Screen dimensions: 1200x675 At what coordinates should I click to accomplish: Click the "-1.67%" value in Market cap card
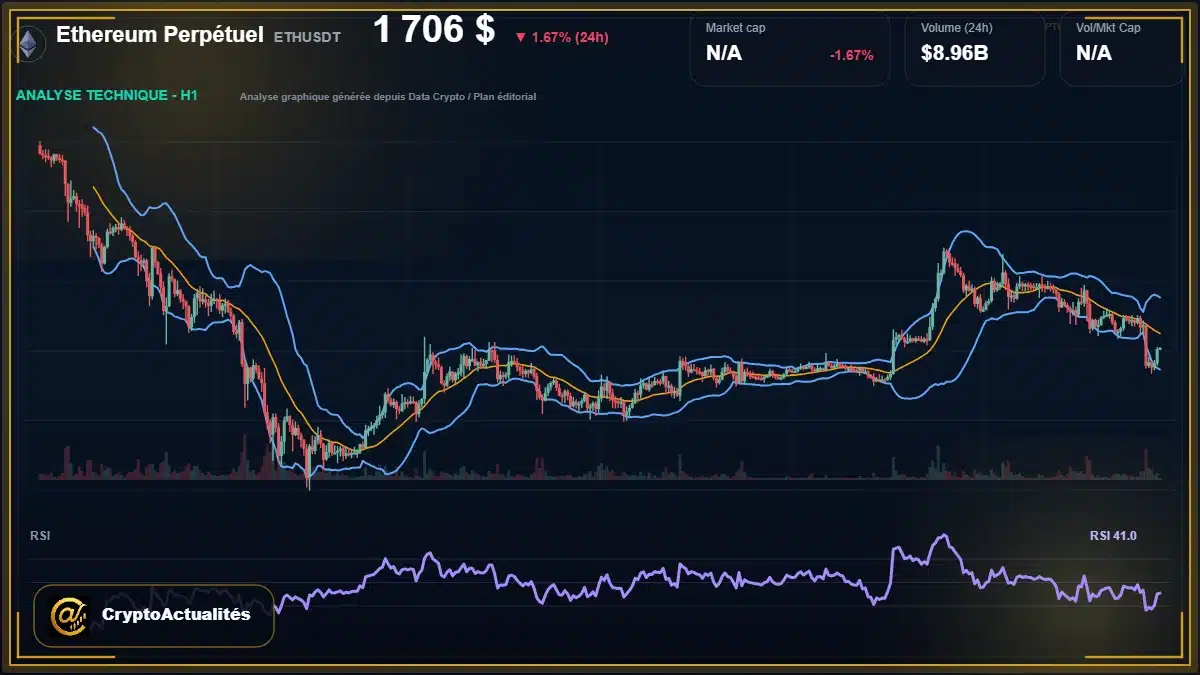(852, 55)
